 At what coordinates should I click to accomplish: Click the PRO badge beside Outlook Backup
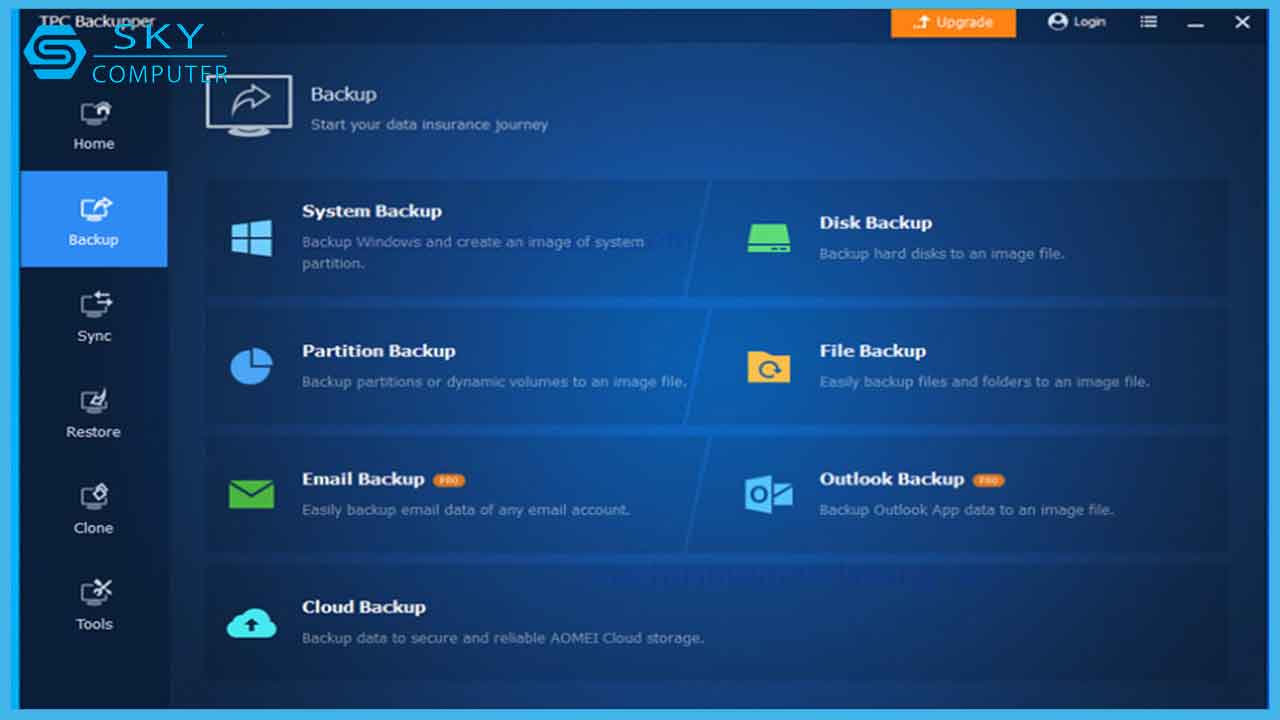988,480
